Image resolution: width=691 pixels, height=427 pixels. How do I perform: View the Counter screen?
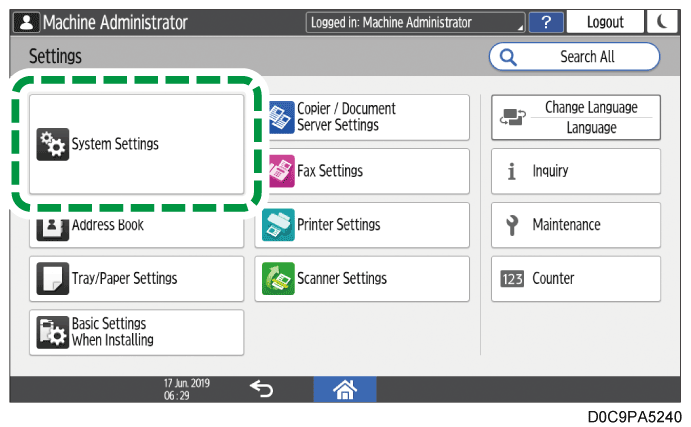575,279
